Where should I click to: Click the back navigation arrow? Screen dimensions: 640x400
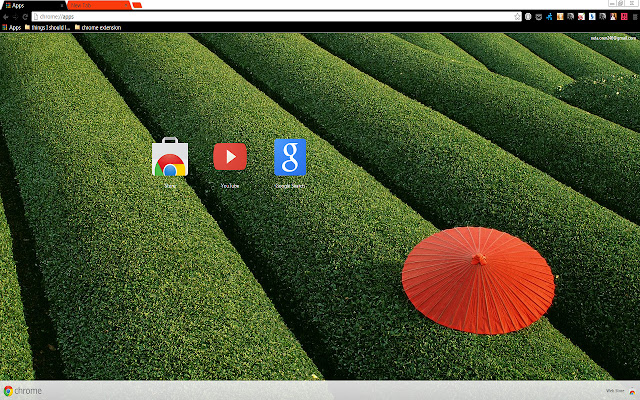click(5, 17)
